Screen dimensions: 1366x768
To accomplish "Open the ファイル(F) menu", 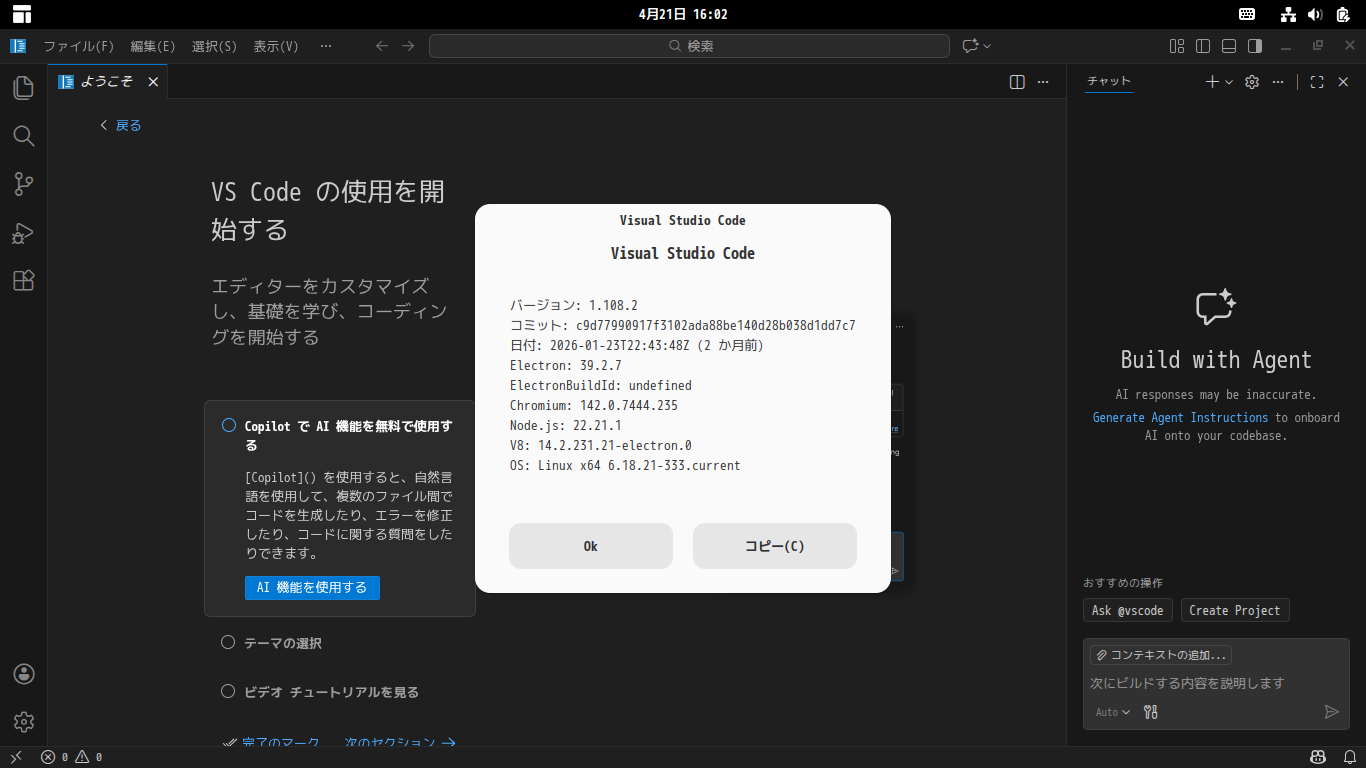I will [x=79, y=46].
